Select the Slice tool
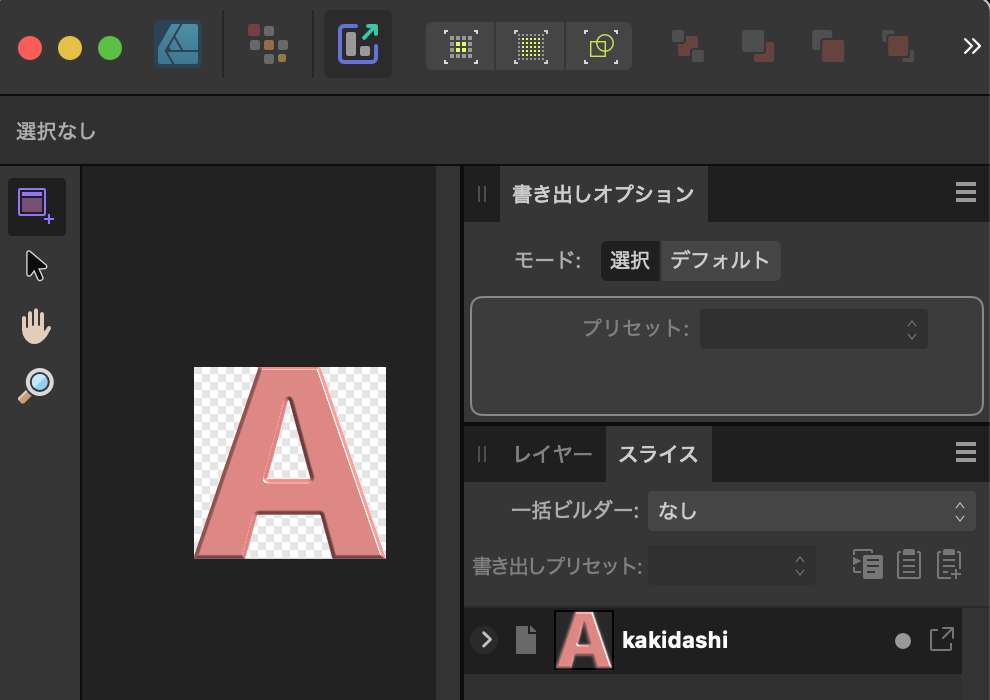 click(37, 206)
